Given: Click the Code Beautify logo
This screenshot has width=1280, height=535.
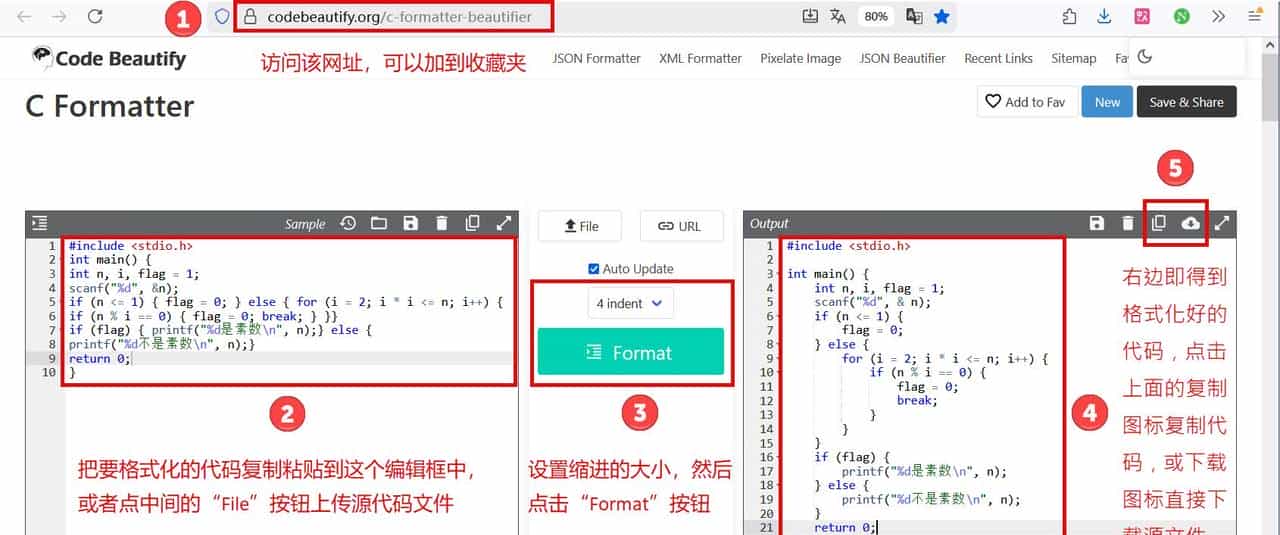Looking at the screenshot, I should 108,58.
